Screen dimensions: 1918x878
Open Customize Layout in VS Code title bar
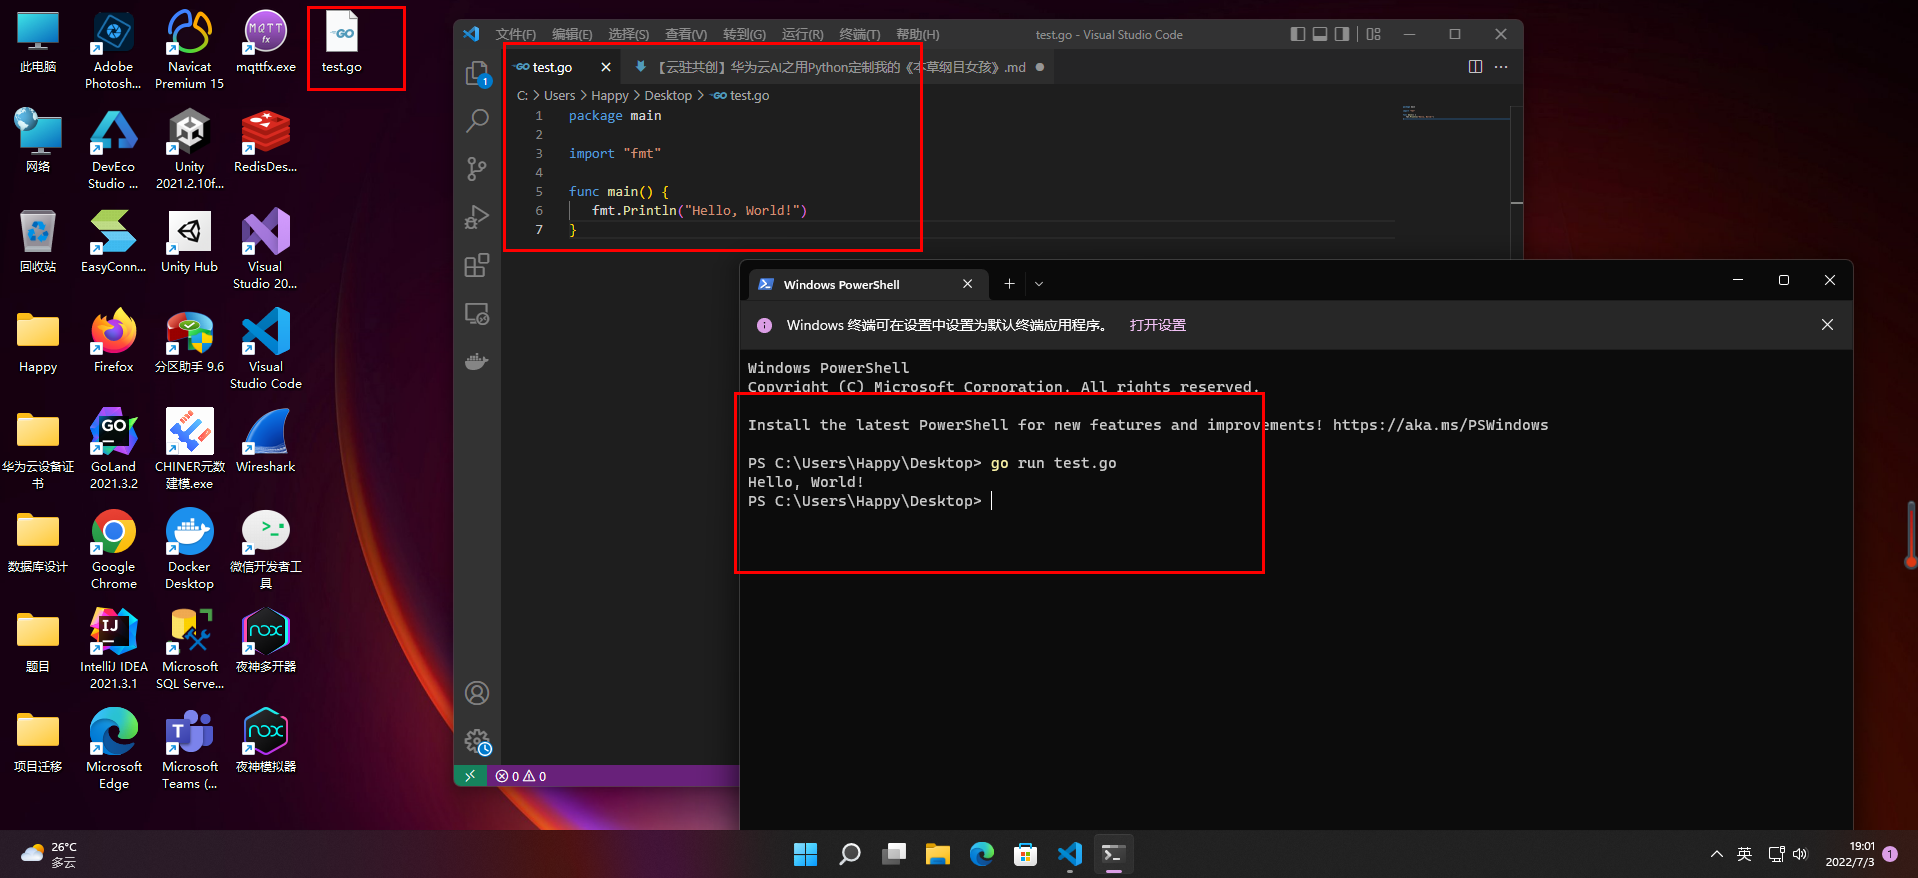coord(1374,34)
